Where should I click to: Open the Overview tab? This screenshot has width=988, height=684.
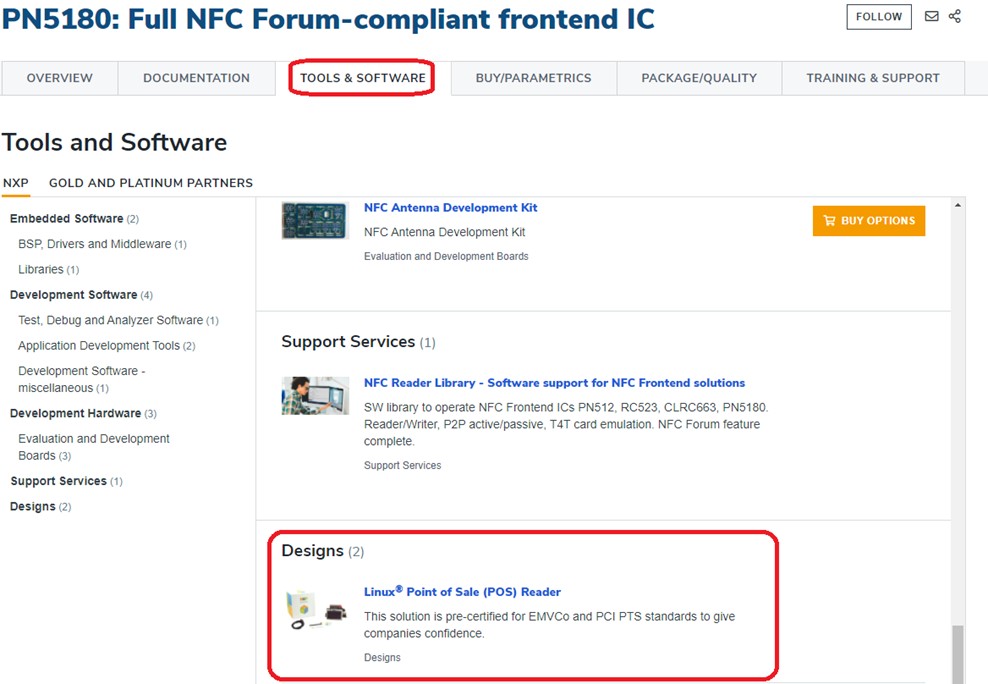[60, 78]
